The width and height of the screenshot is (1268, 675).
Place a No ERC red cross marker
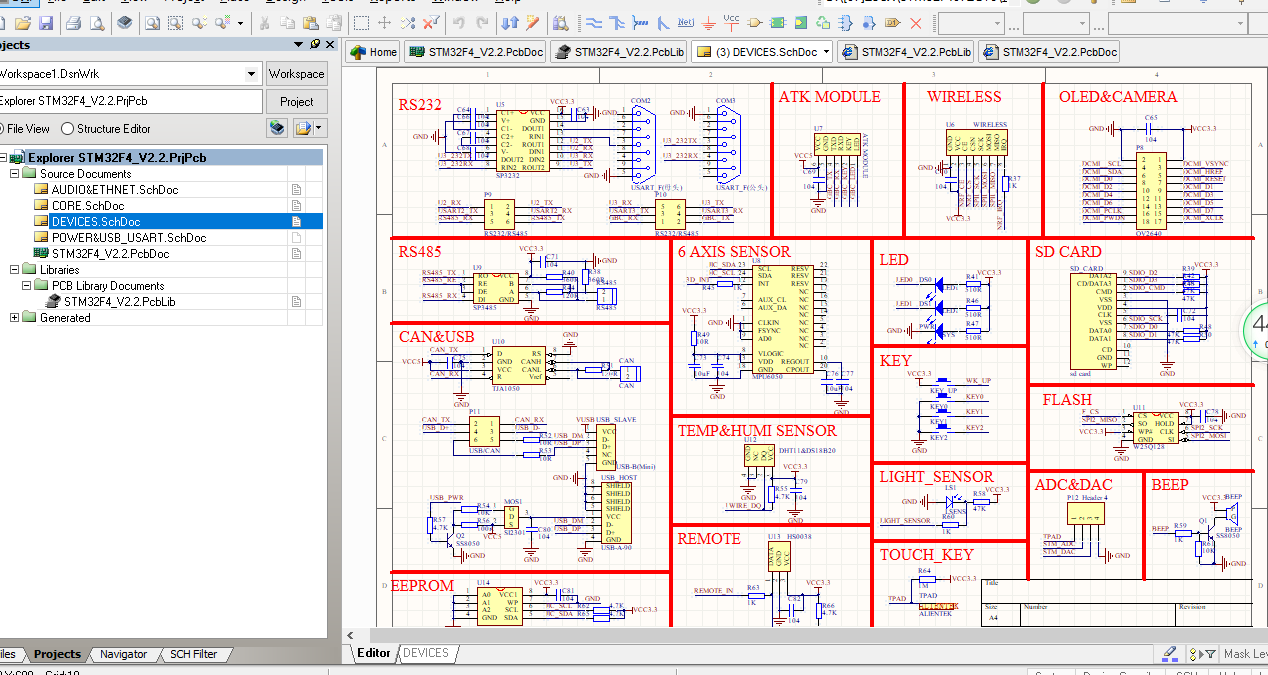pos(916,22)
